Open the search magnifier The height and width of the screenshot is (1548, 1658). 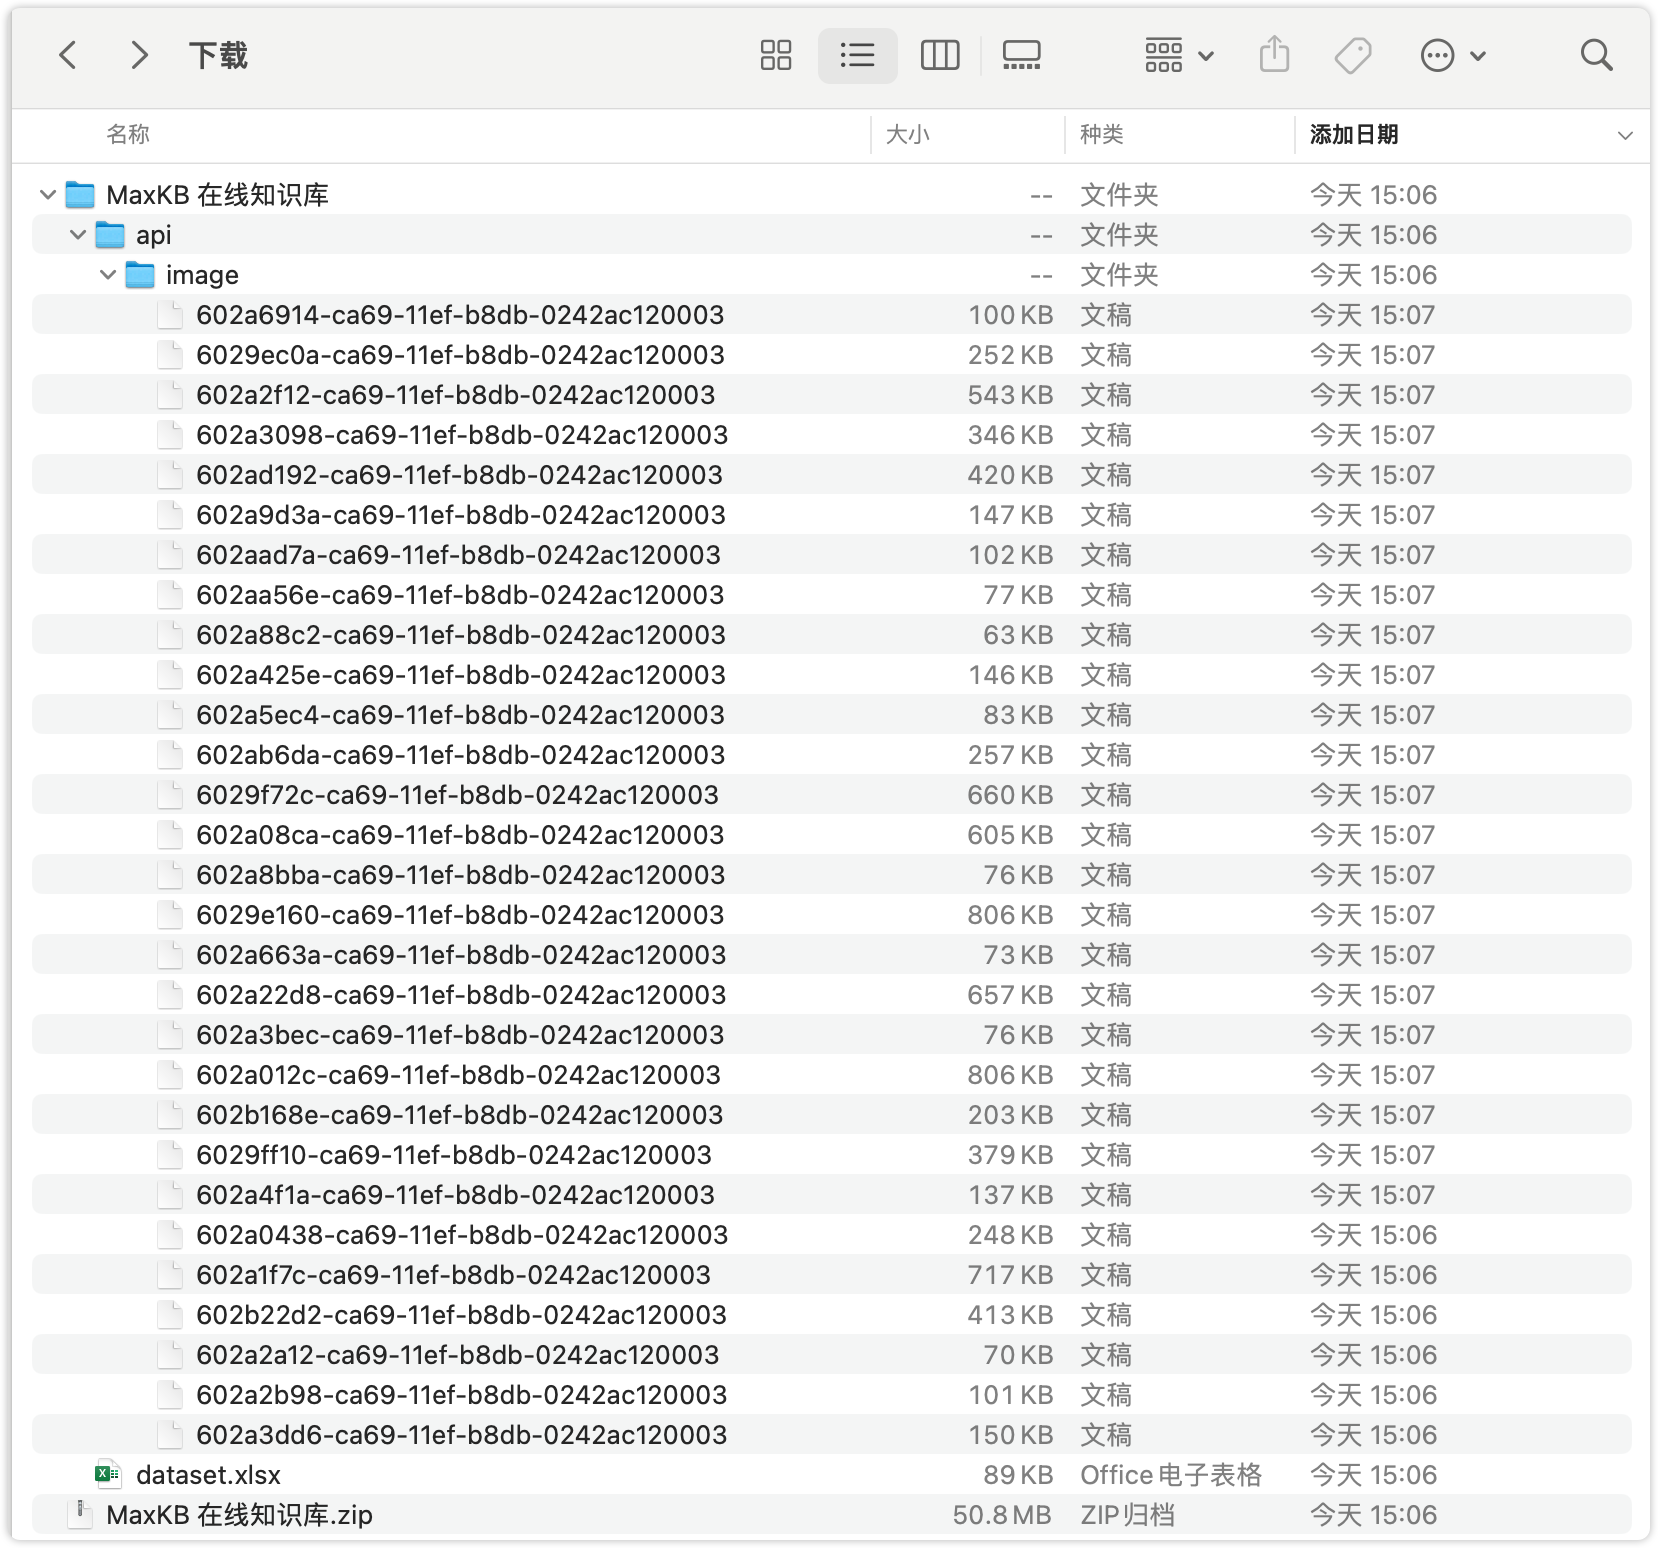(x=1596, y=55)
